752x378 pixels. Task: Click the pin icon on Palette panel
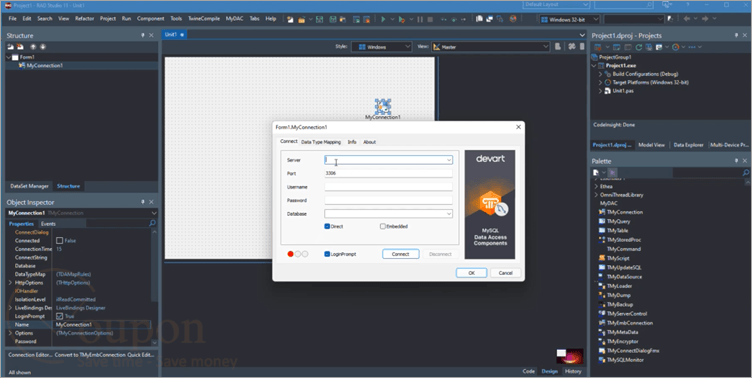pos(736,161)
